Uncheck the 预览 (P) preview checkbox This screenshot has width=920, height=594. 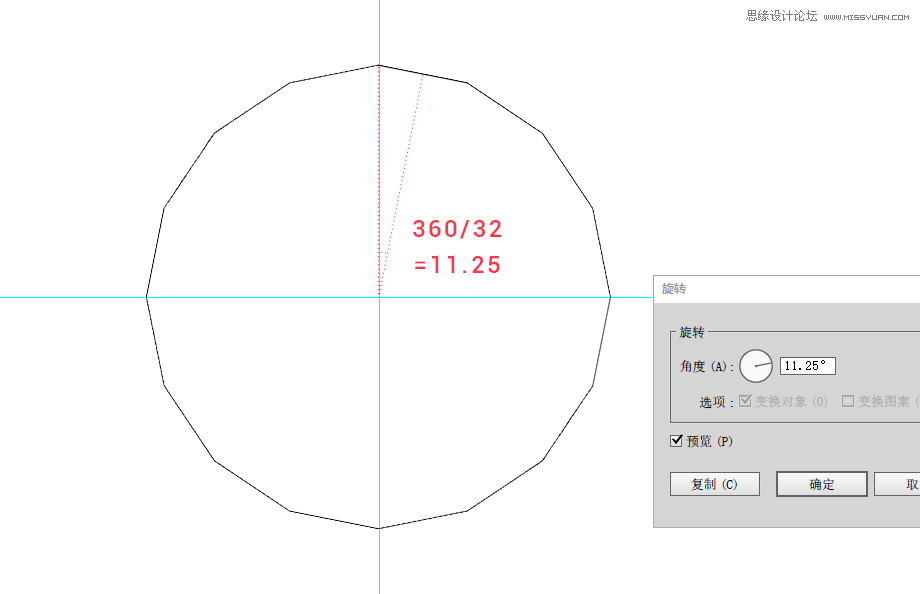click(x=677, y=441)
